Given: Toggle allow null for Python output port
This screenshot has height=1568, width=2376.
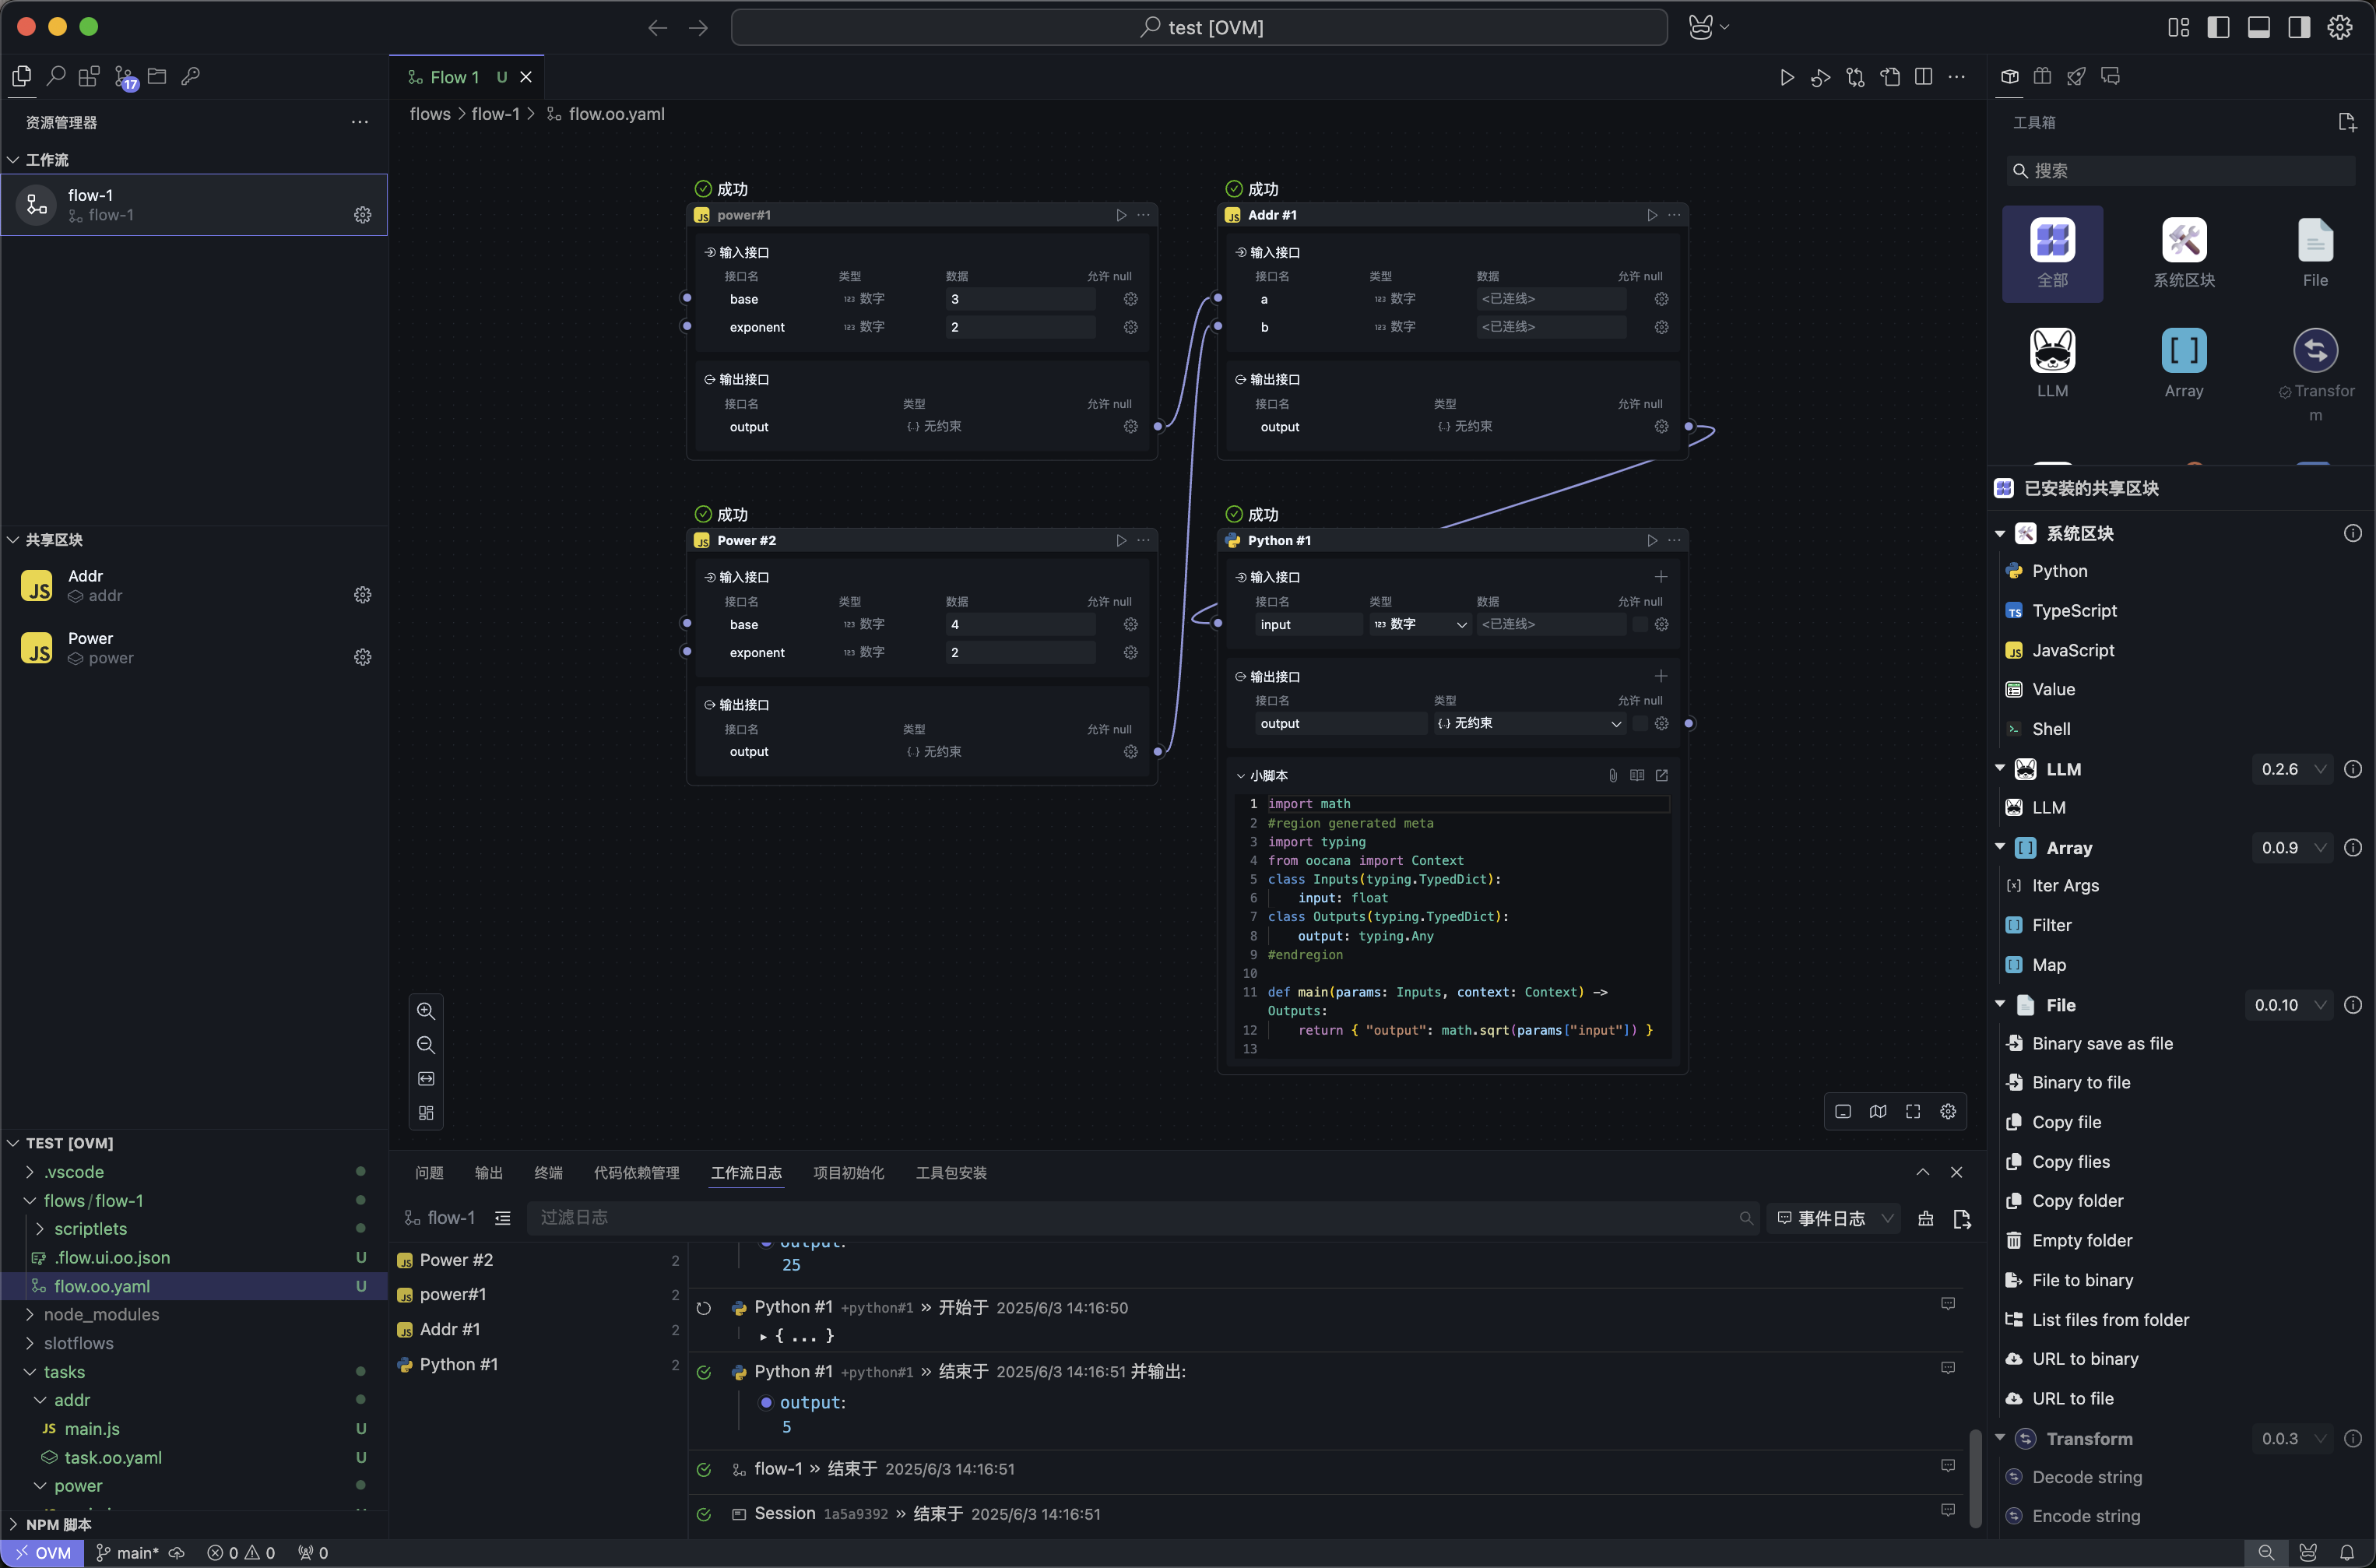Looking at the screenshot, I should click(x=1640, y=723).
